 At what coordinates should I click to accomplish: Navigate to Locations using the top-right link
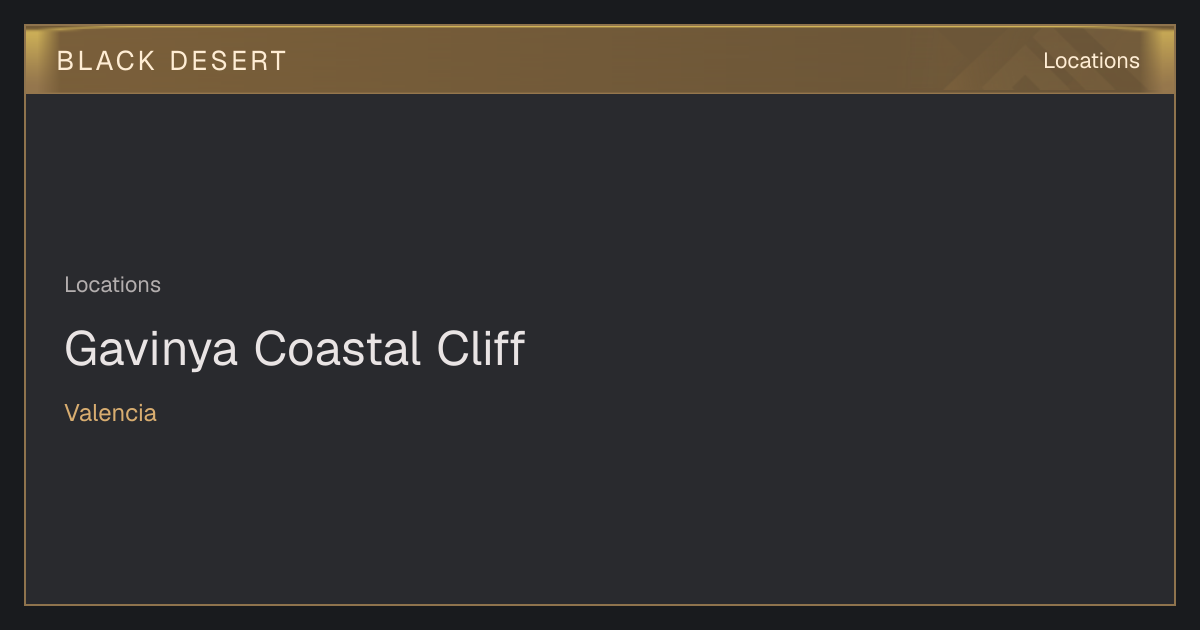coord(1091,61)
